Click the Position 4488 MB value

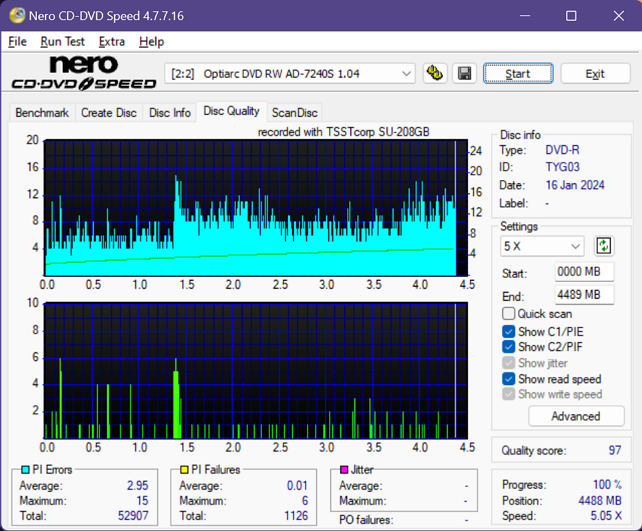click(x=600, y=500)
